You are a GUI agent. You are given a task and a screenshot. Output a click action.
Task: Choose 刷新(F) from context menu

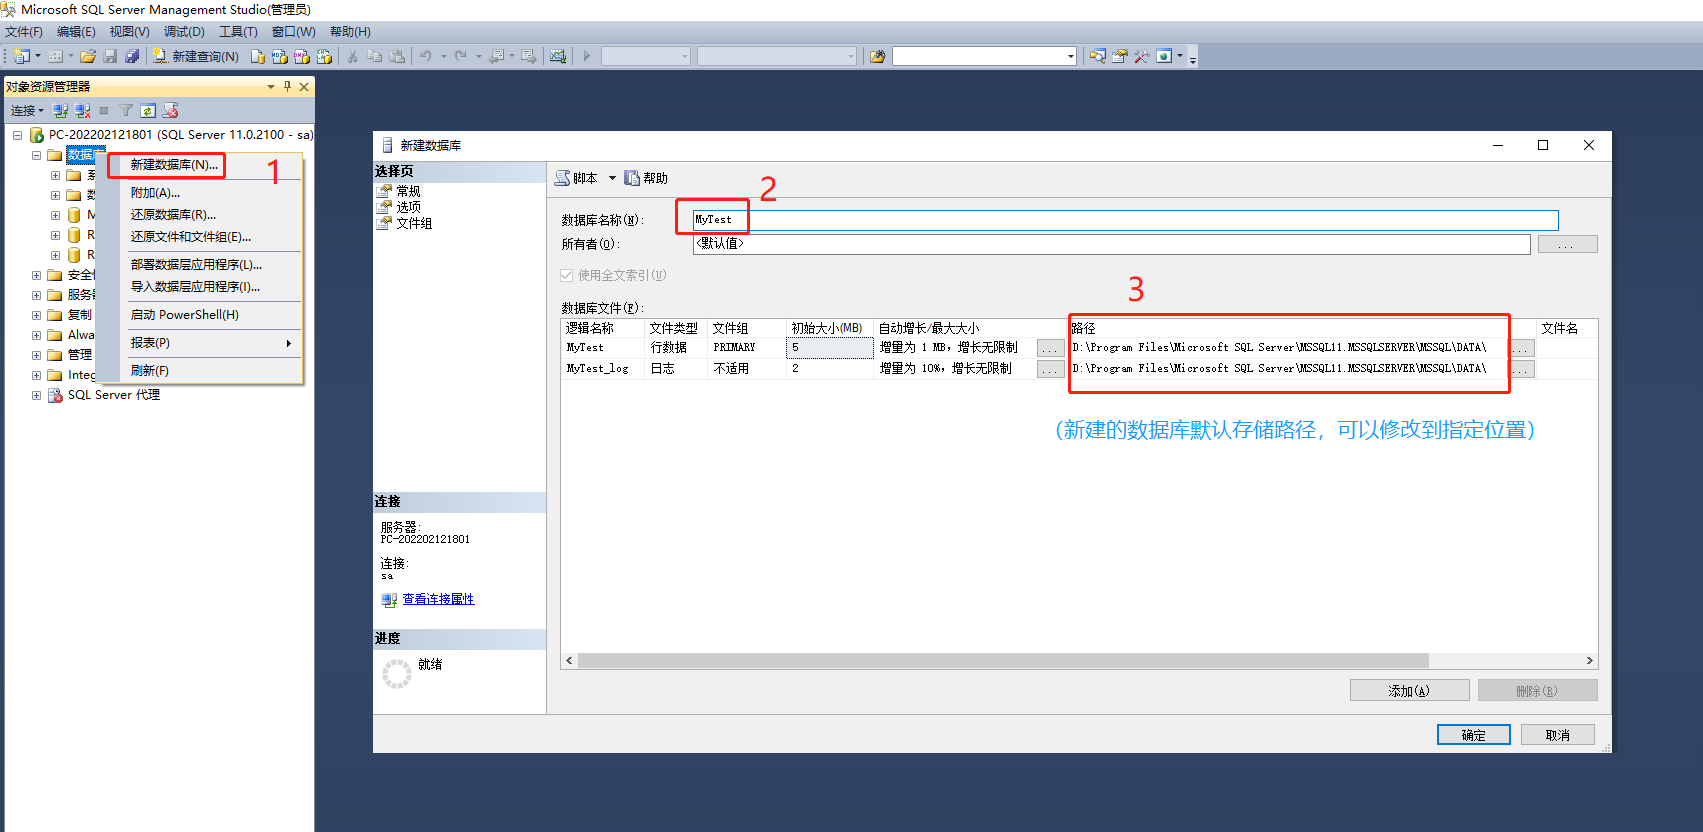pos(149,370)
